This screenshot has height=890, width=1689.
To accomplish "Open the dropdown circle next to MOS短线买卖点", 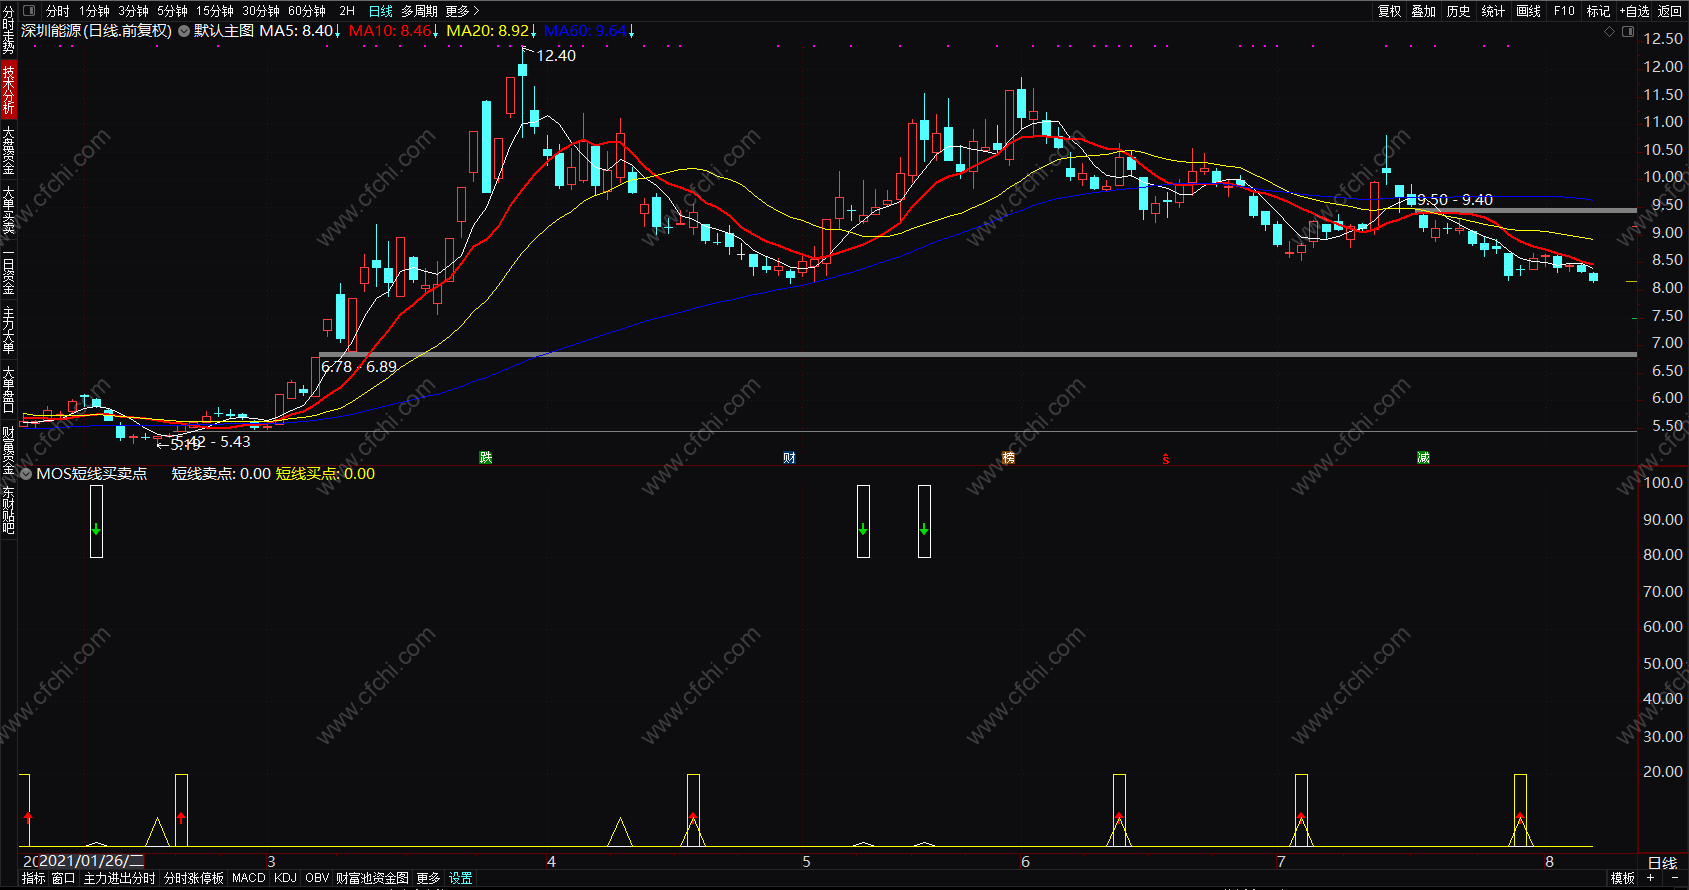I will [x=27, y=474].
